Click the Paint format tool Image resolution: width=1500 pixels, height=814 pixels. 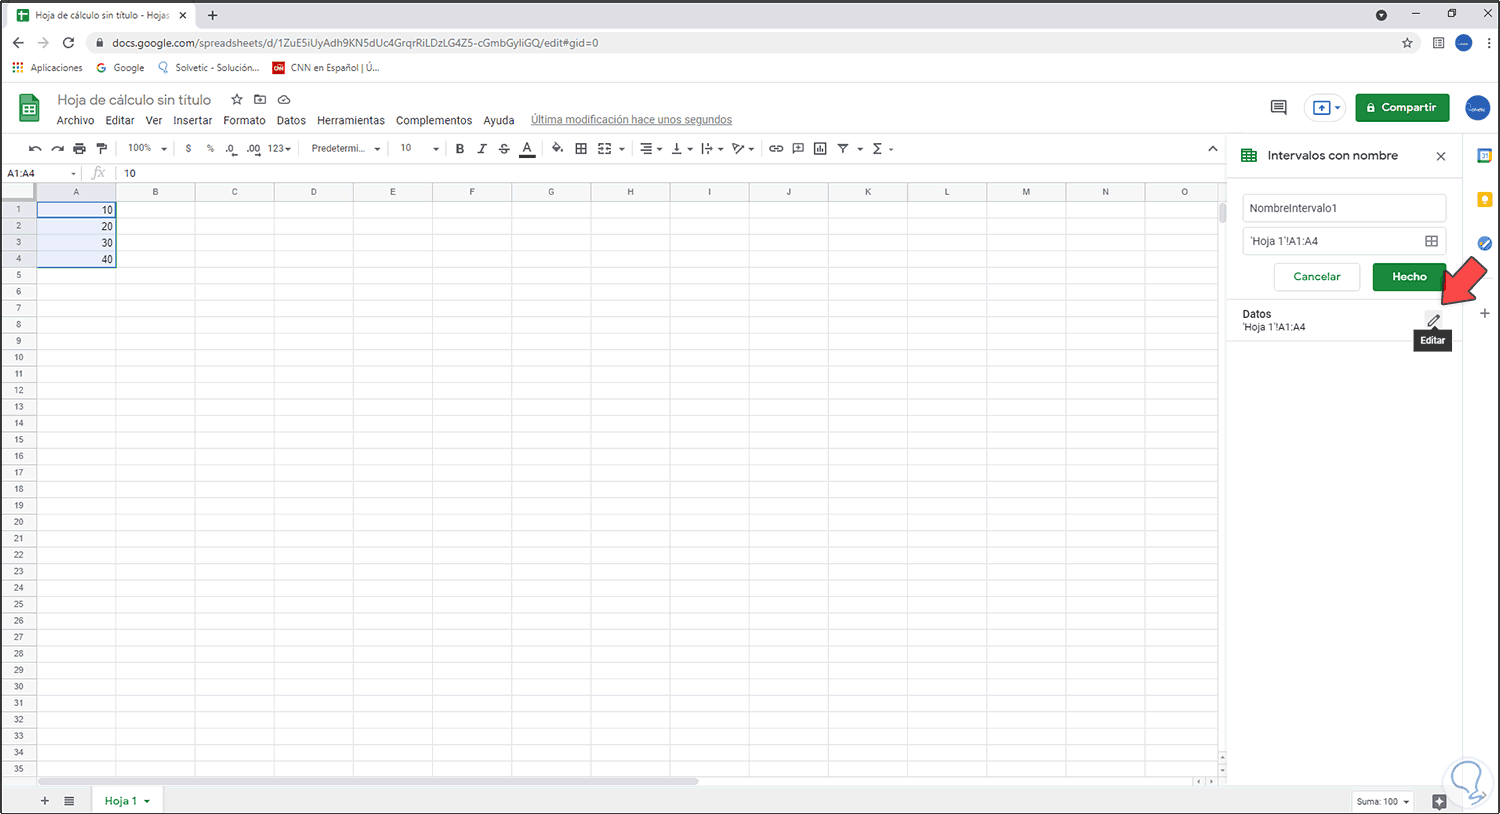tap(101, 148)
